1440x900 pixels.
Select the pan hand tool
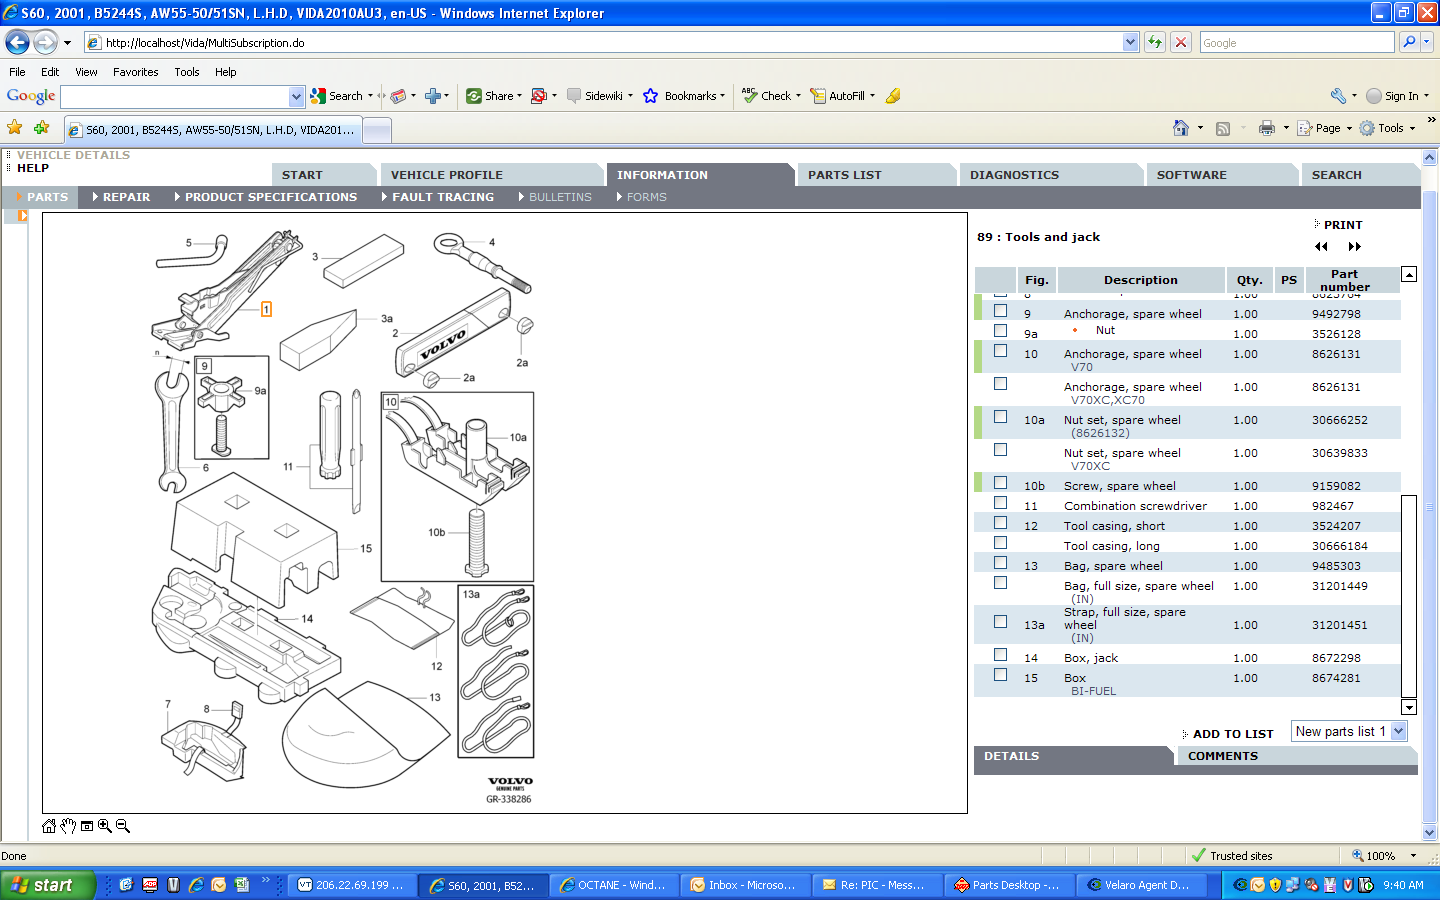click(68, 826)
